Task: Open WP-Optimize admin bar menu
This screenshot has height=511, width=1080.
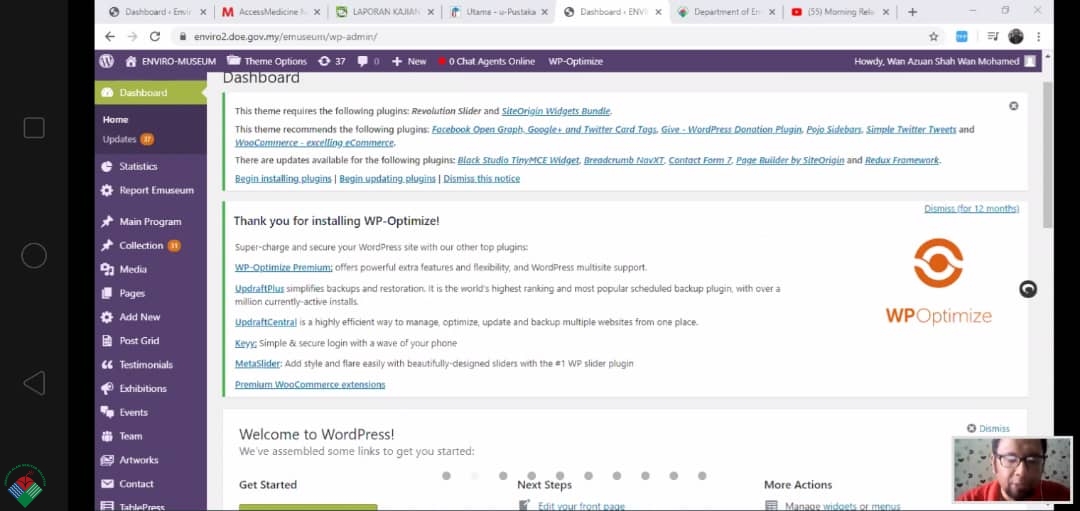Action: pyautogui.click(x=575, y=61)
